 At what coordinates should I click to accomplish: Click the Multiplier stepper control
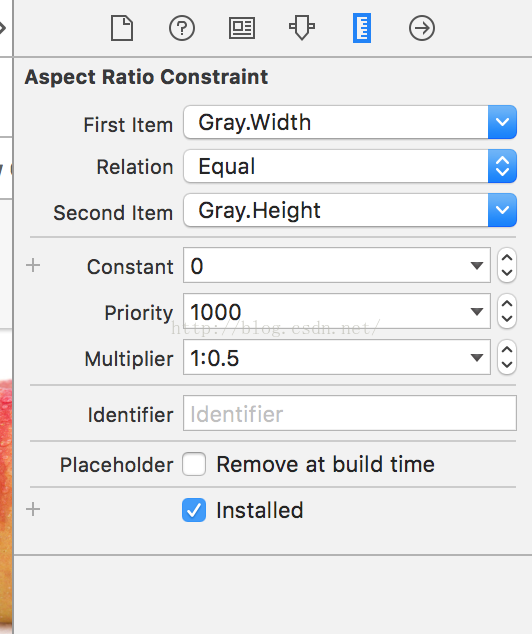pos(507,357)
